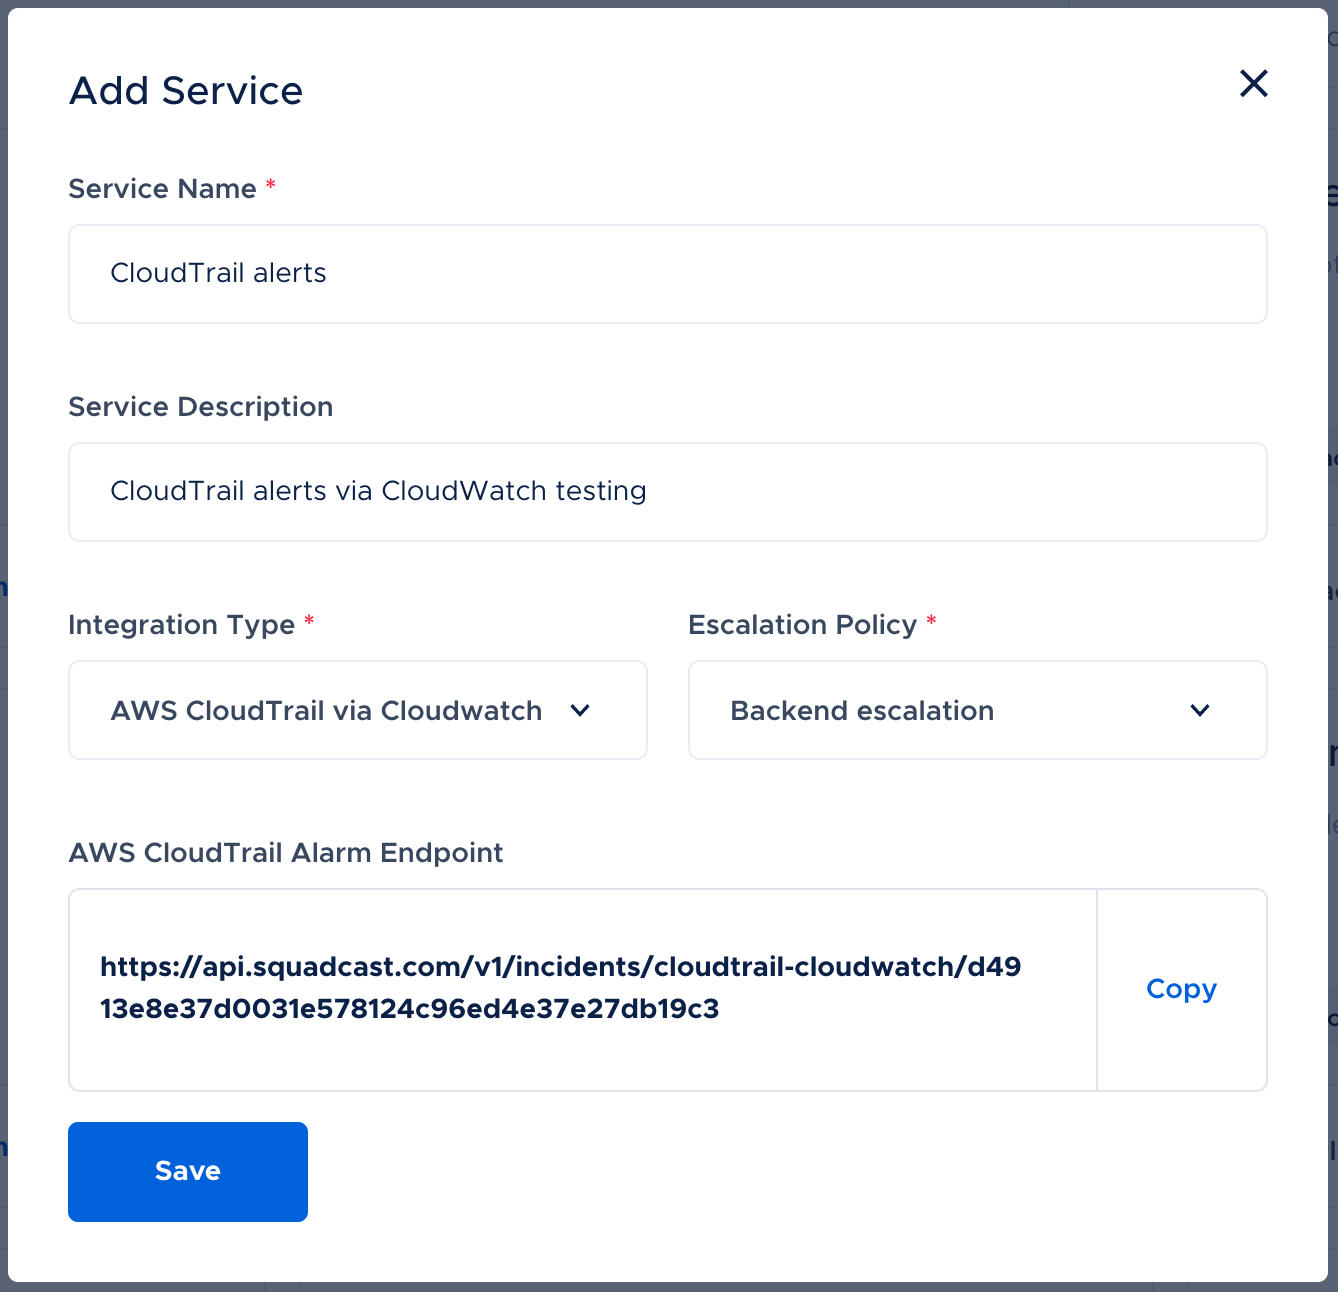Screen dimensions: 1338x1292
Task: Open the Integration Type dropdown
Action: 358,710
